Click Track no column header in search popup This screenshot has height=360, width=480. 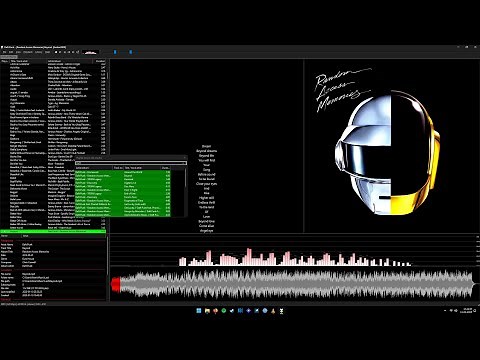[118, 168]
